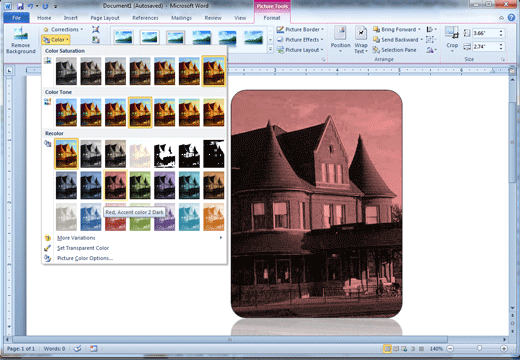Select the highlighted last Color Saturation swatch
The height and width of the screenshot is (360, 520).
pos(214,71)
